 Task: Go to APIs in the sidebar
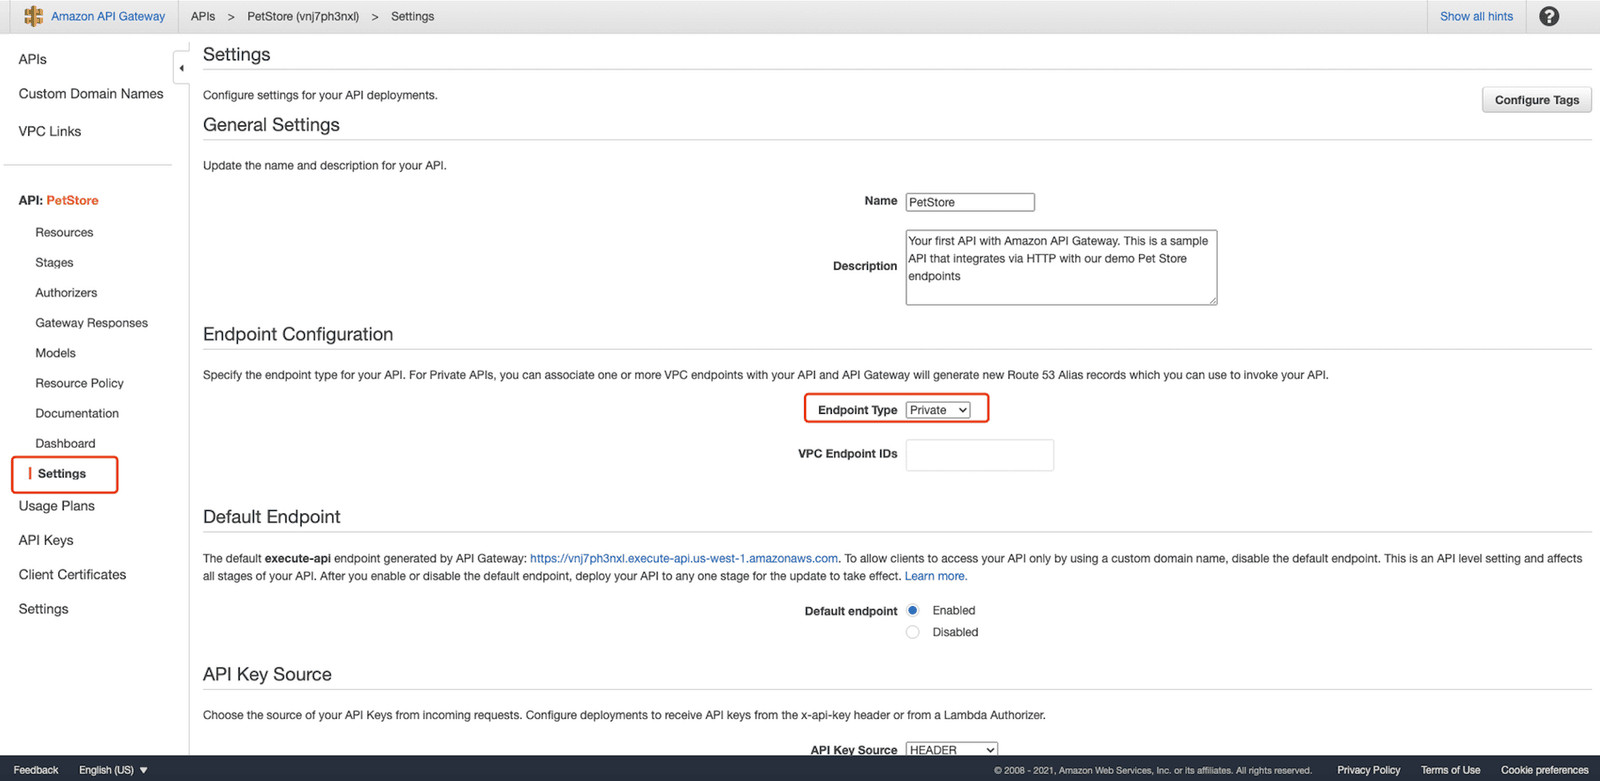pyautogui.click(x=33, y=59)
